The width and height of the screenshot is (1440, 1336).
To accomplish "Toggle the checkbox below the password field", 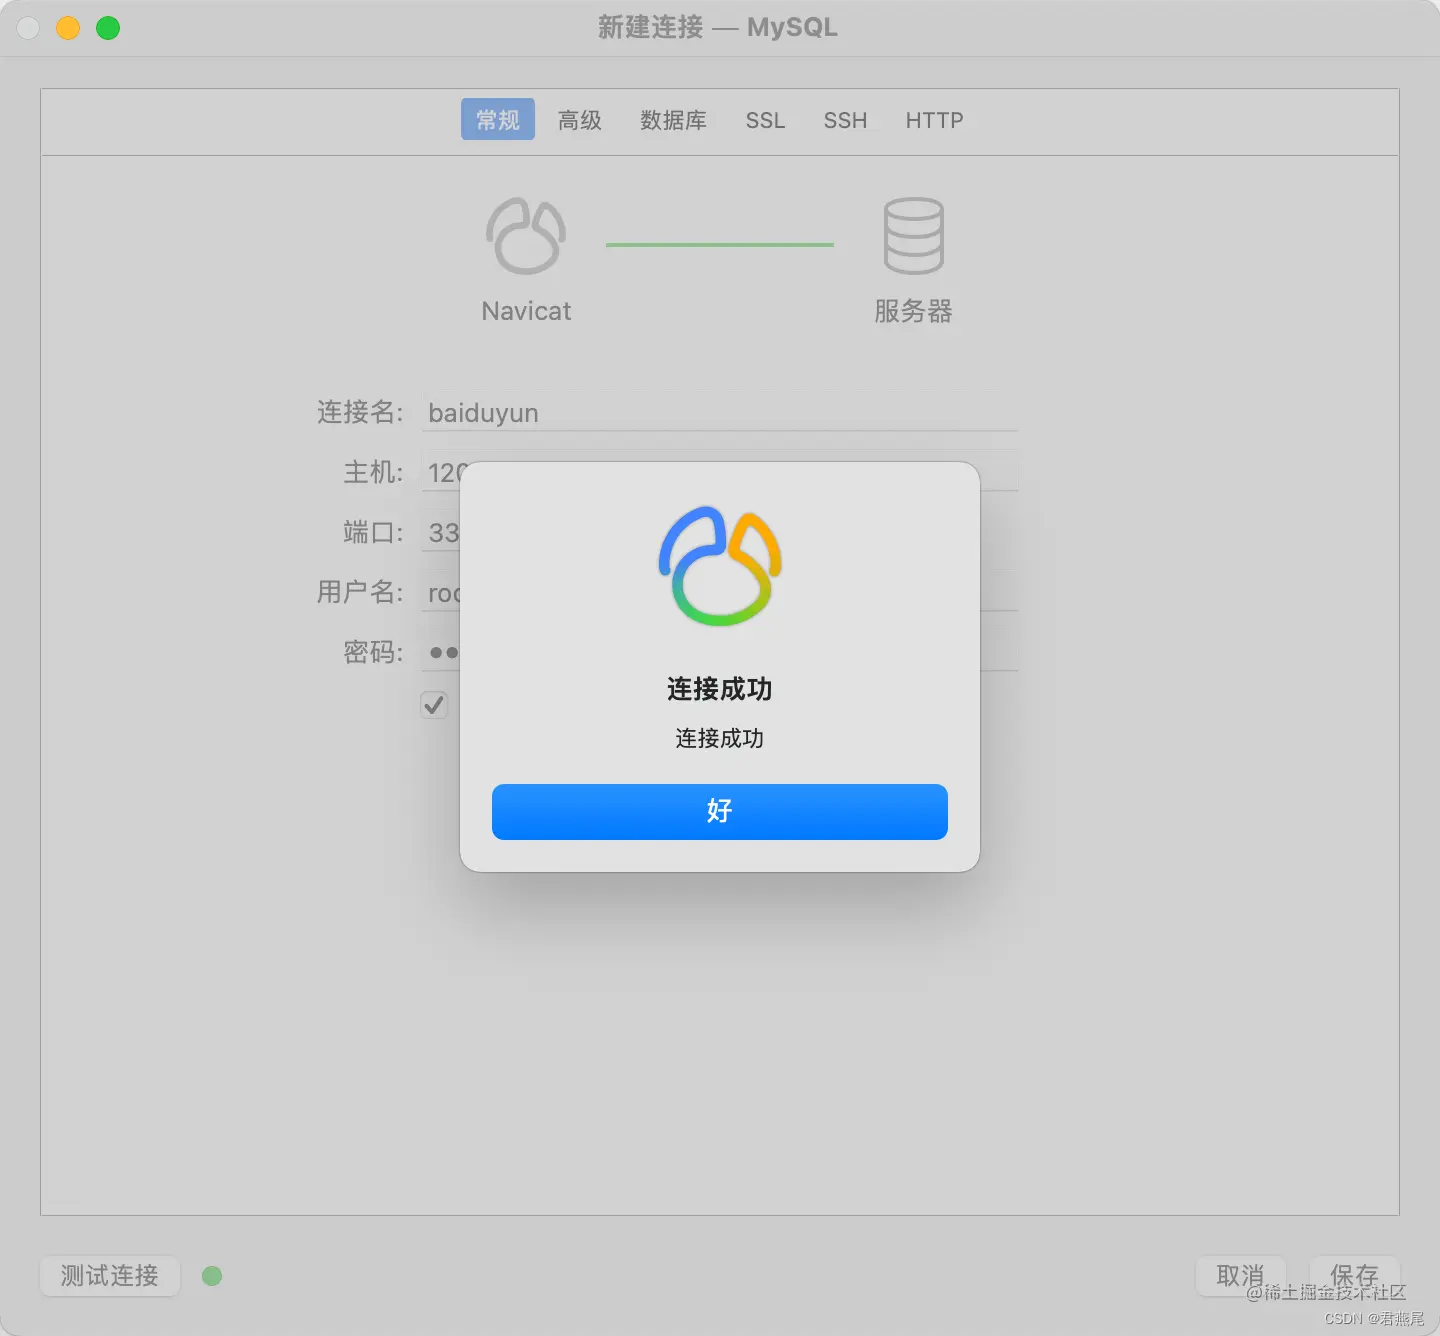I will coord(434,705).
